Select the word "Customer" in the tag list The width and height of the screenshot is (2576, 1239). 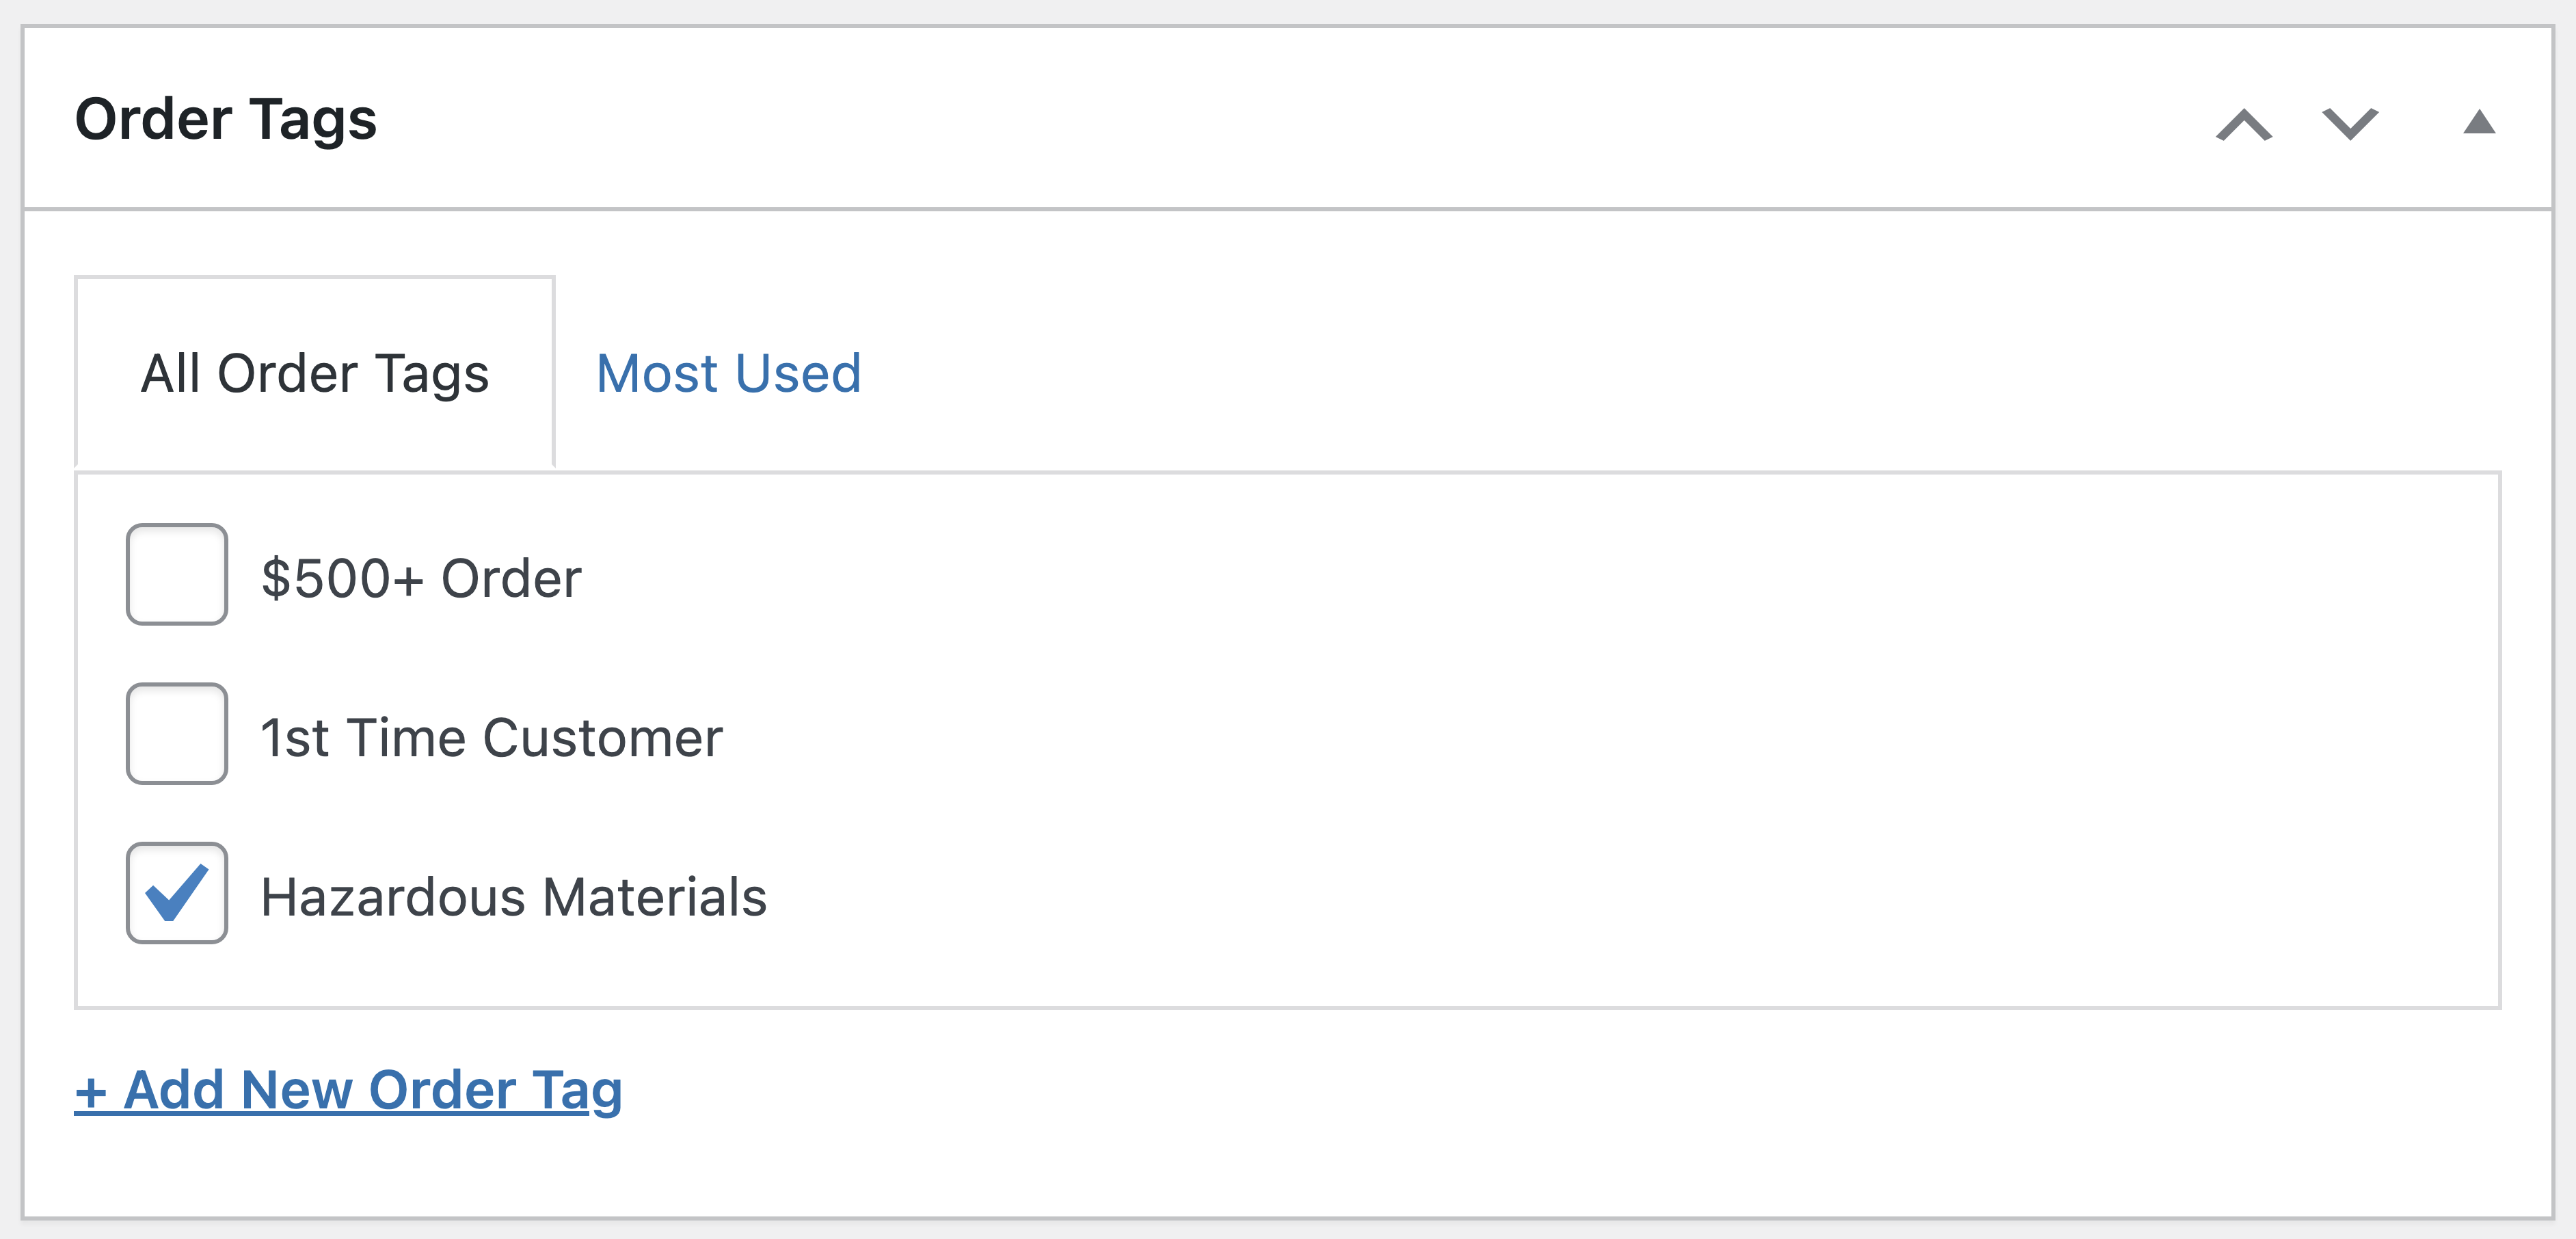(x=602, y=738)
